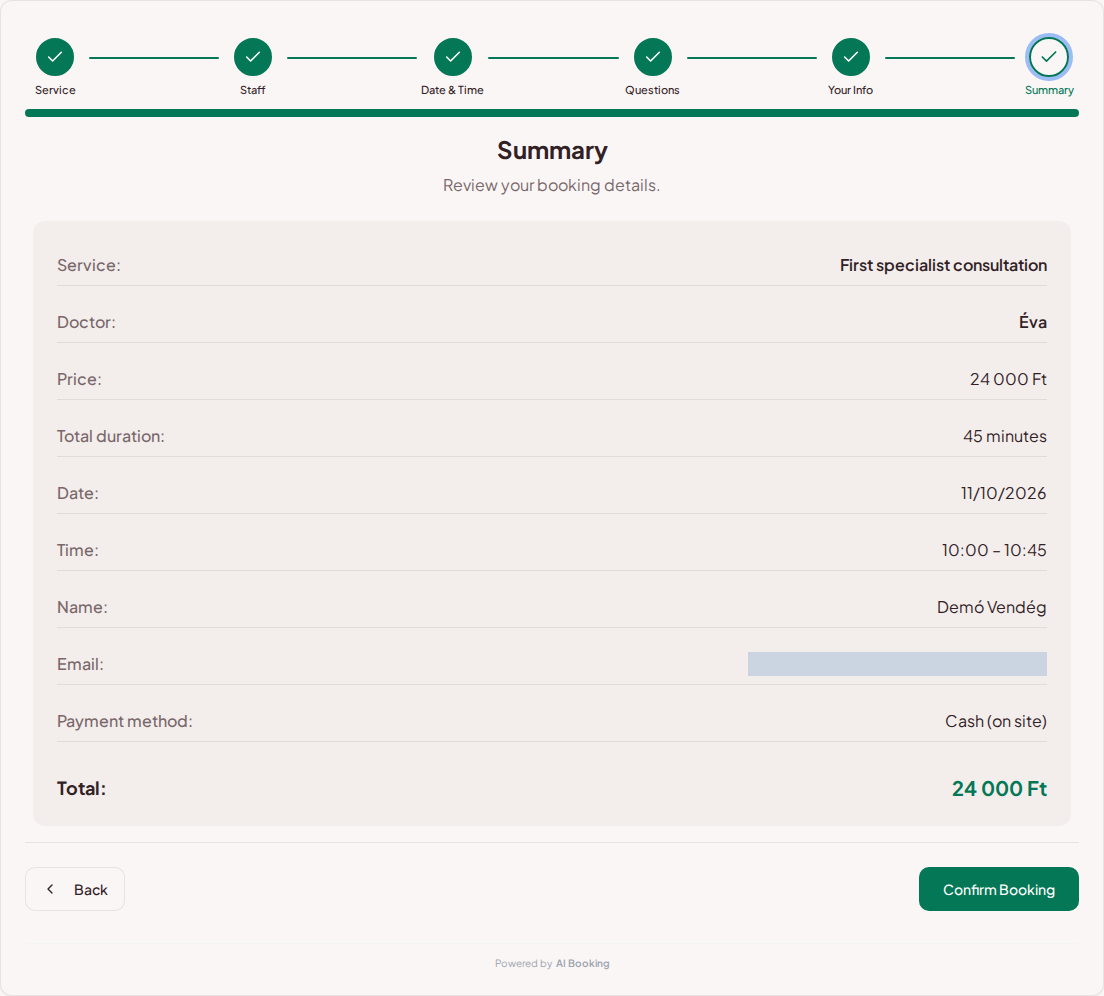Image resolution: width=1104 pixels, height=996 pixels.
Task: Click the date '11/10/2026'
Action: [1003, 493]
